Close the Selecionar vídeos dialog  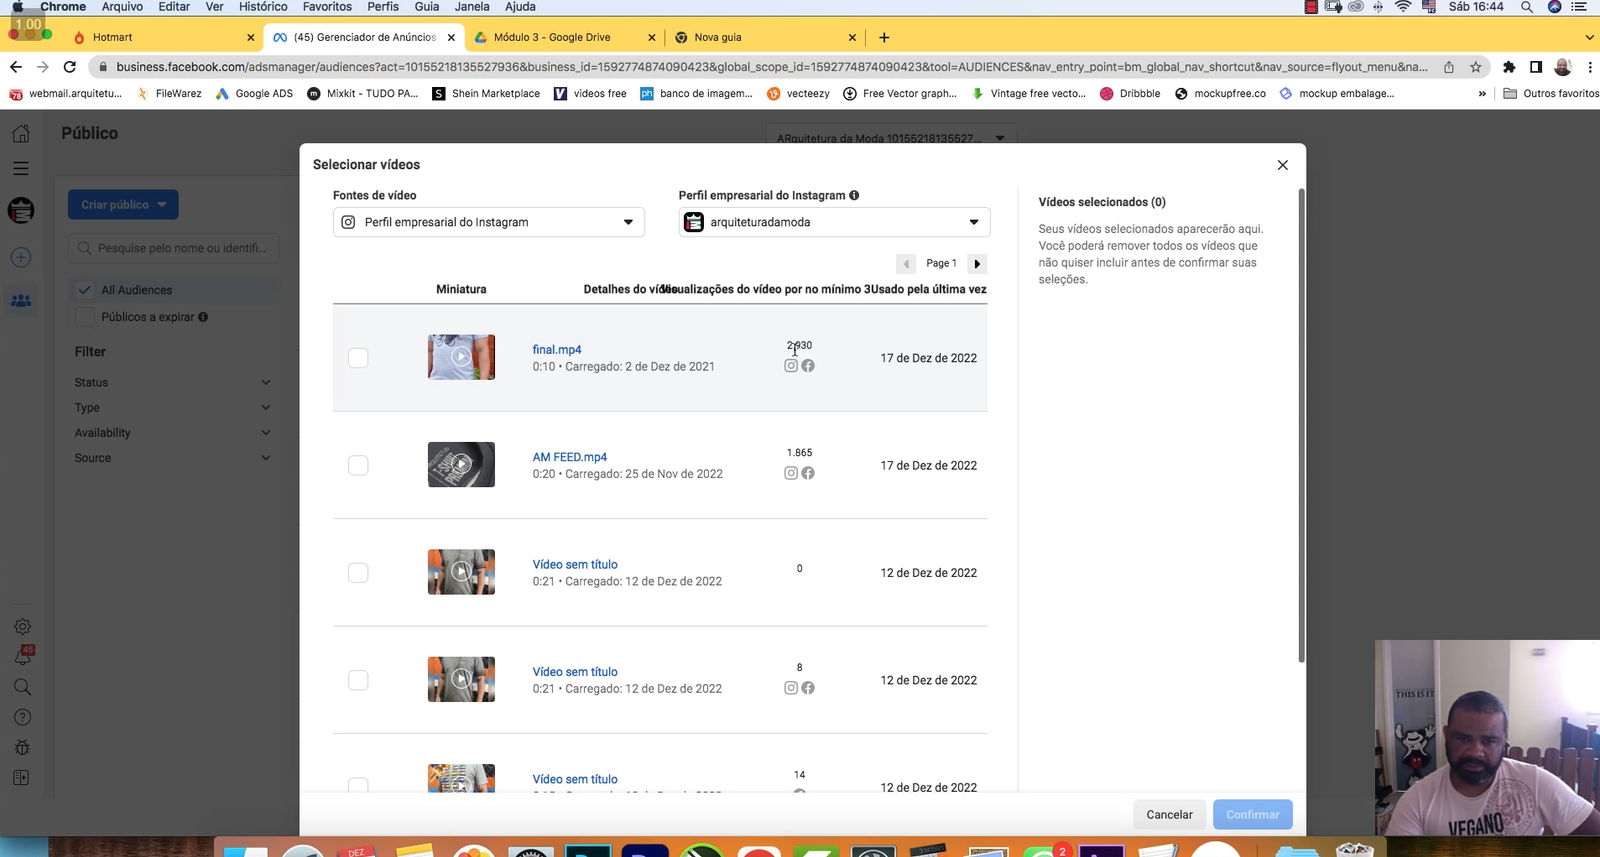(x=1282, y=165)
